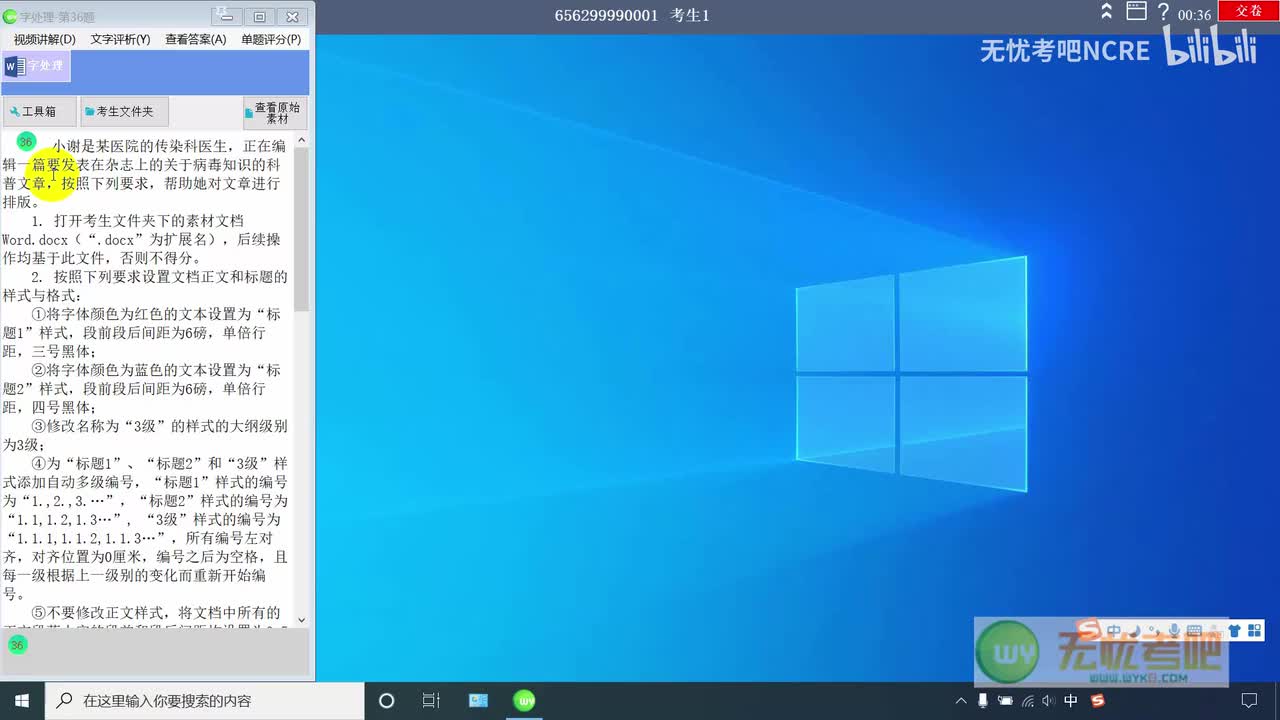Click the taskbar search box
Image resolution: width=1280 pixels, height=720 pixels.
205,701
